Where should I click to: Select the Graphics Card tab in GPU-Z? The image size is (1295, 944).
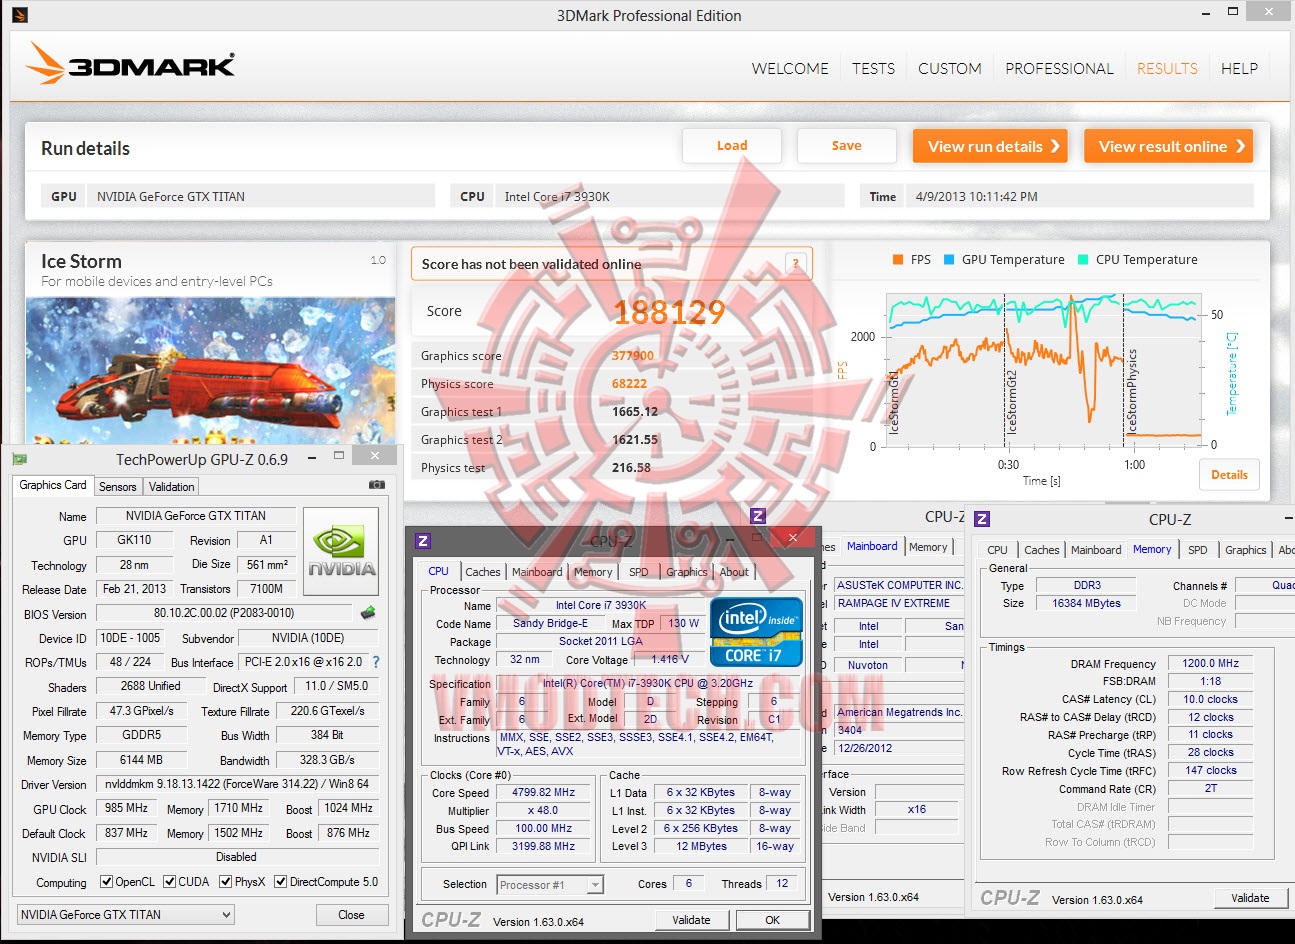[53, 485]
